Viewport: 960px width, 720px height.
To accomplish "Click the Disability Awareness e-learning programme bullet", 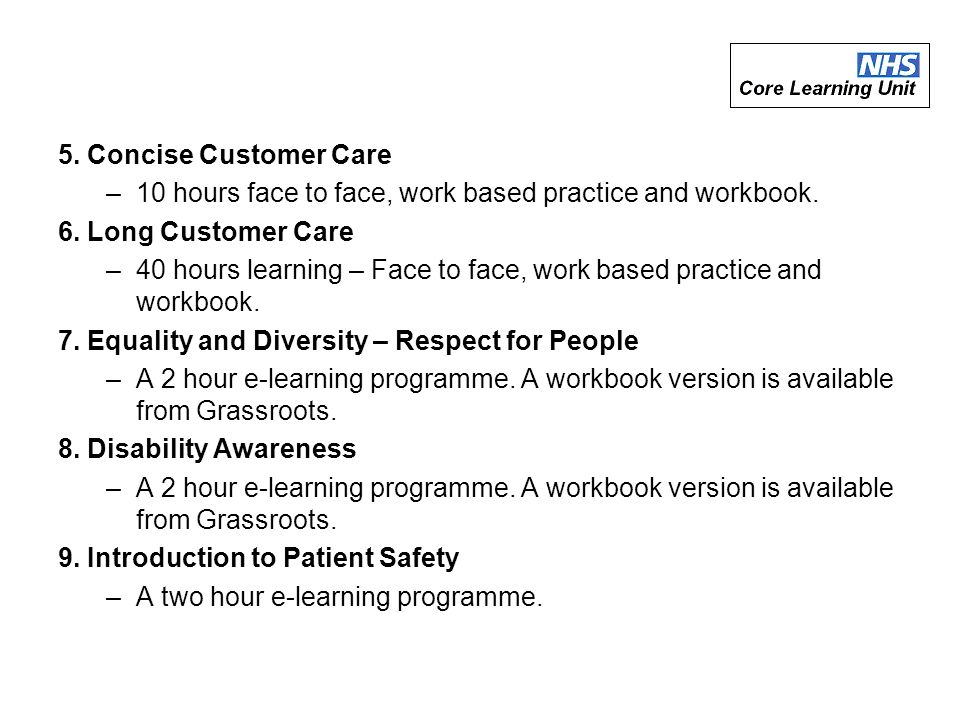I will (x=514, y=503).
